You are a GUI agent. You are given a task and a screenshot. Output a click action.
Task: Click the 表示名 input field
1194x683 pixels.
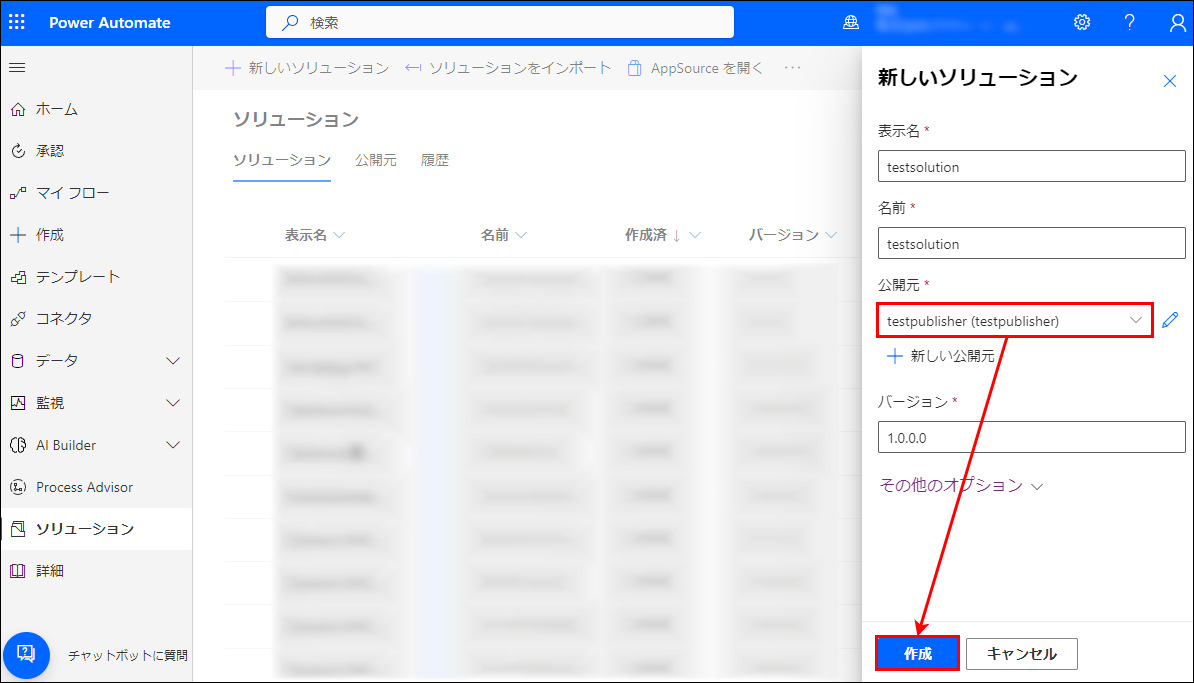tap(1031, 166)
